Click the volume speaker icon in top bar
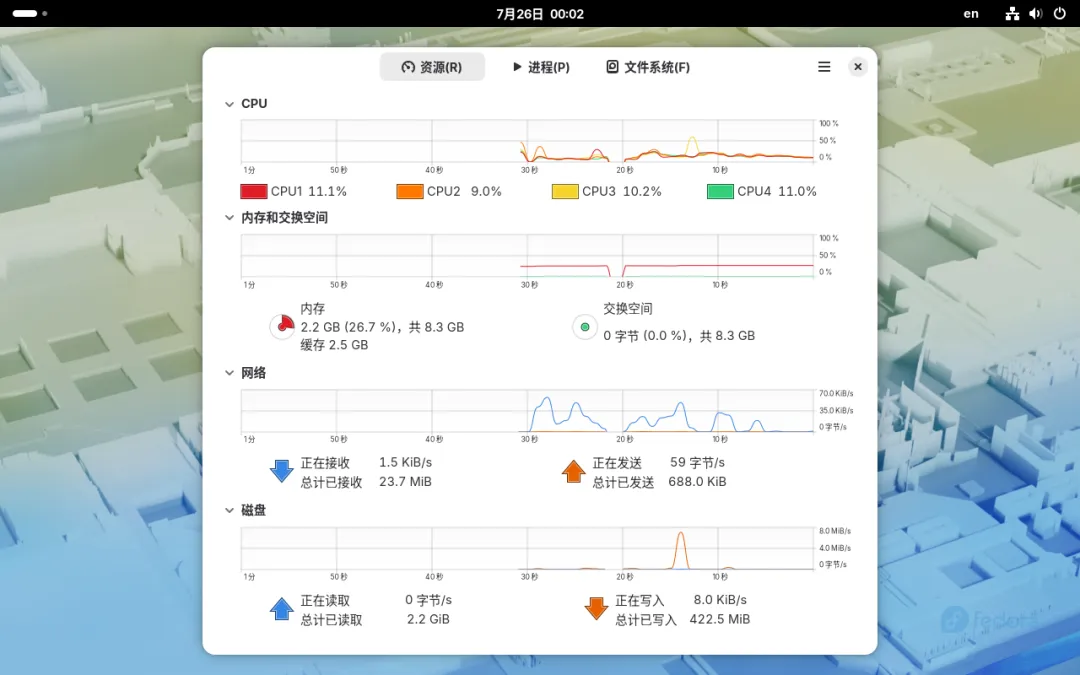This screenshot has width=1080, height=675. pyautogui.click(x=1036, y=14)
